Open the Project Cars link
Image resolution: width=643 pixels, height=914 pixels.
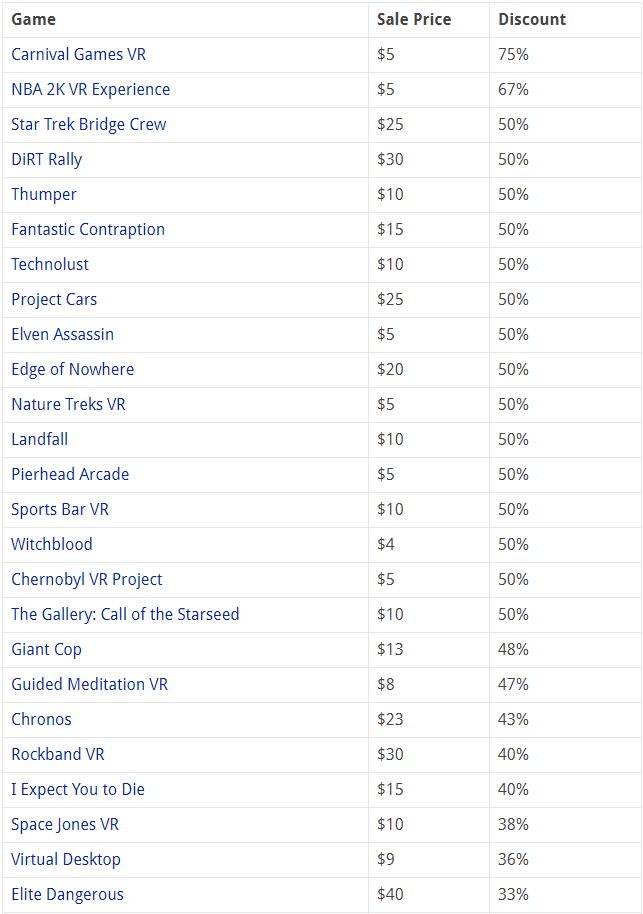[54, 299]
